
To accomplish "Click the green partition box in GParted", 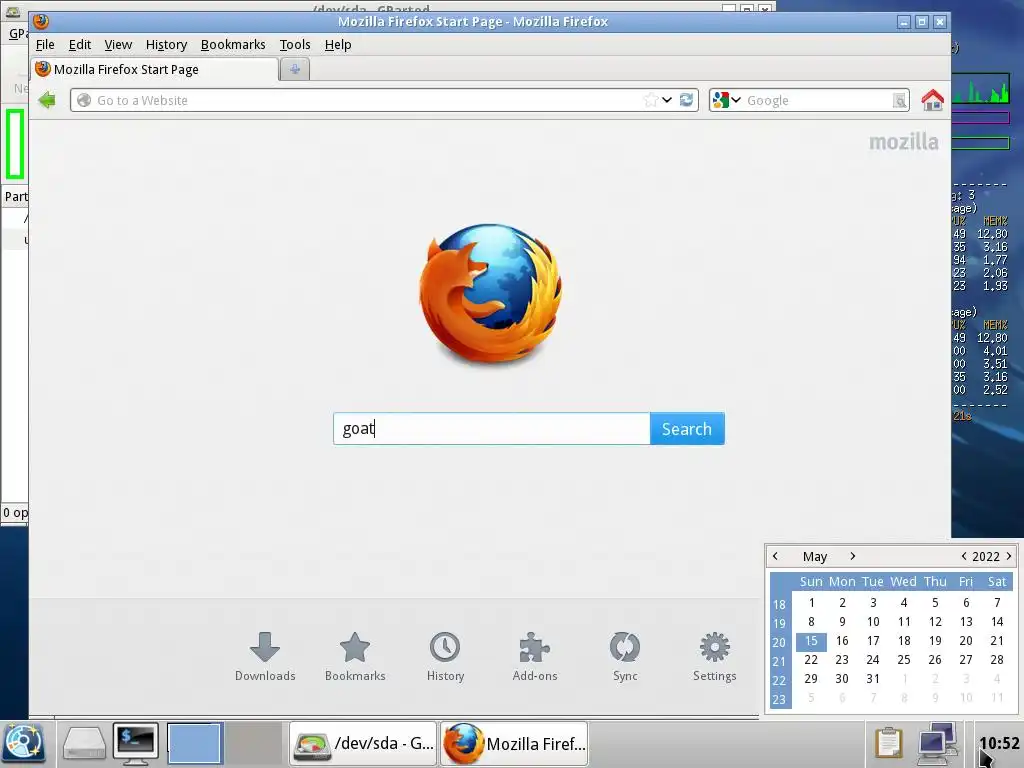I will pyautogui.click(x=15, y=144).
